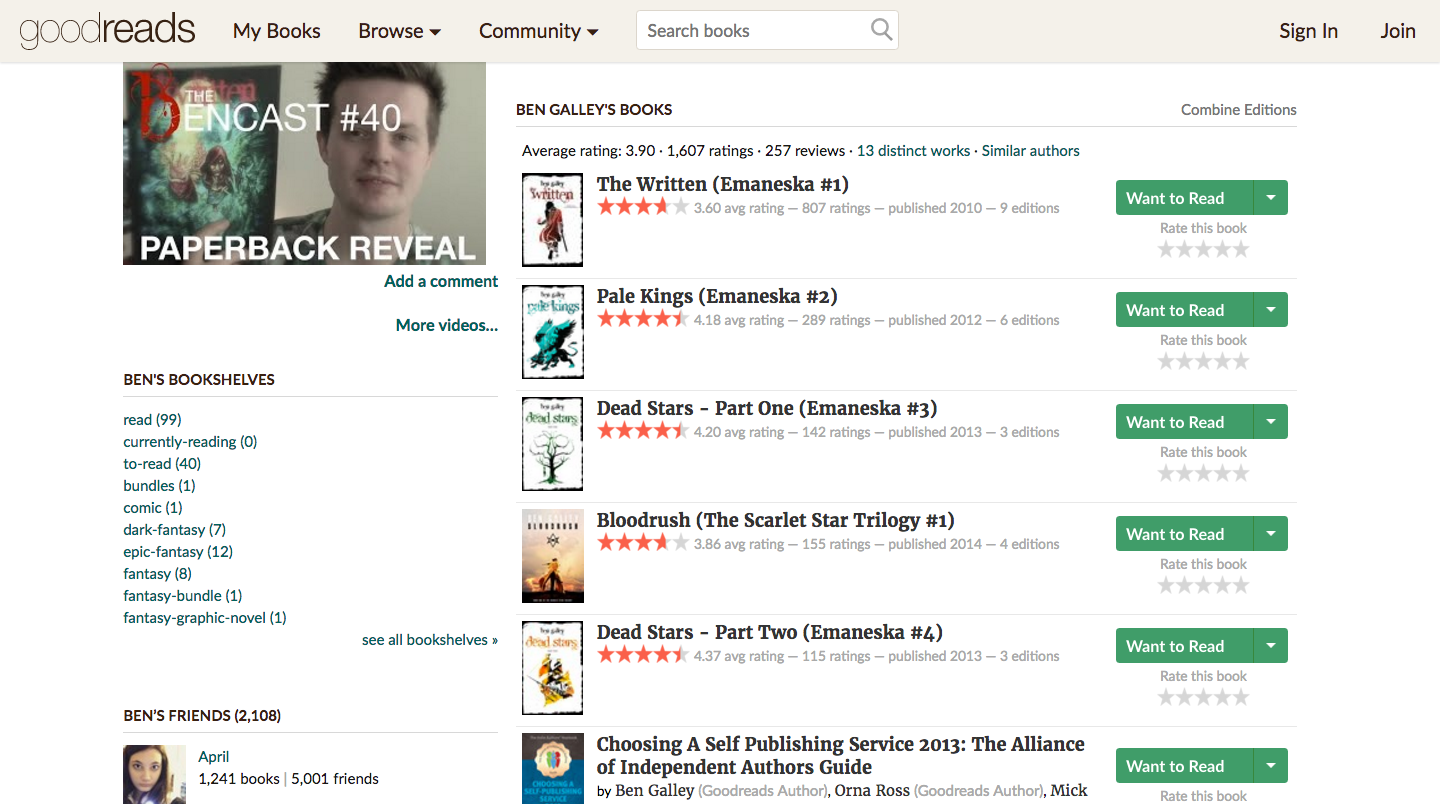This screenshot has width=1440, height=804.
Task: Click Add a comment link
Action: click(x=441, y=281)
